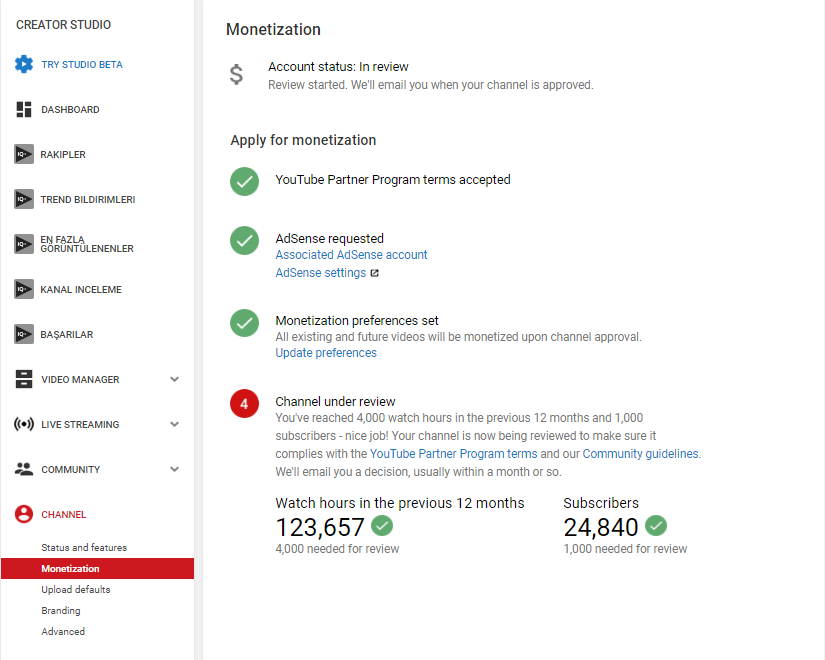
Task: Select COMMUNITY label
Action: 71,469
